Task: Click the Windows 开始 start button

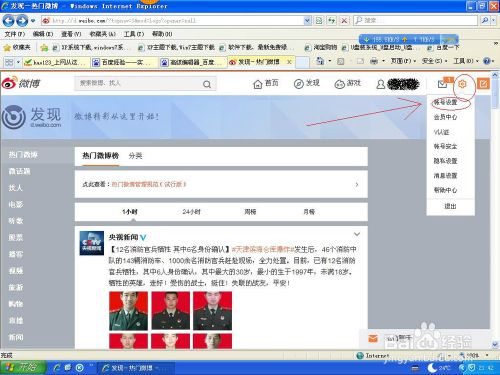Action: pos(22,368)
